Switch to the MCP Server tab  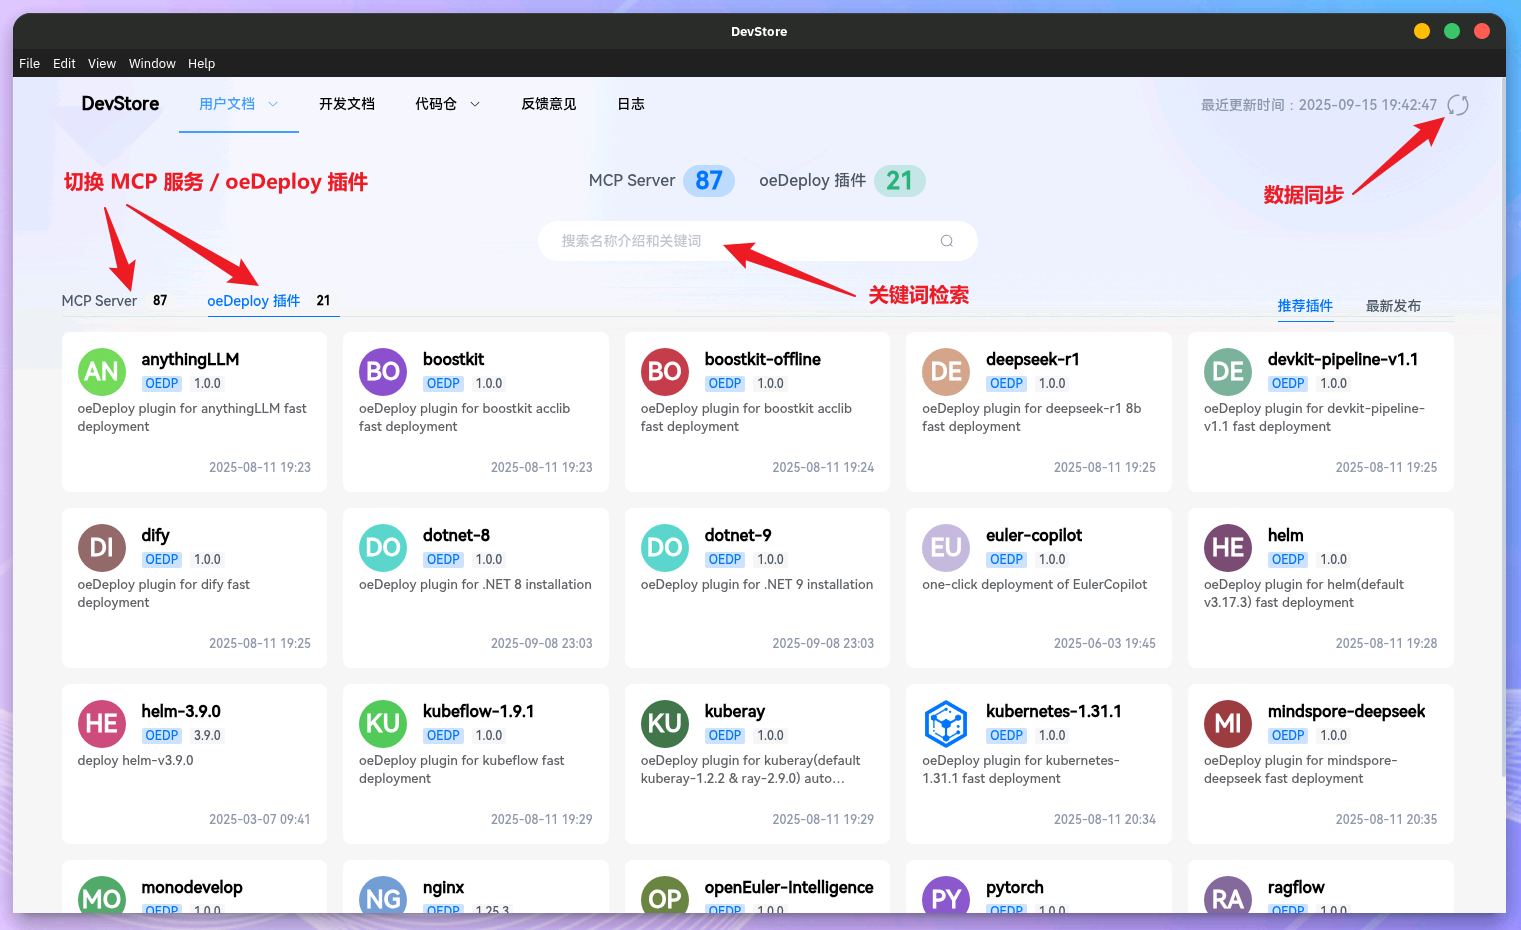[x=99, y=301]
